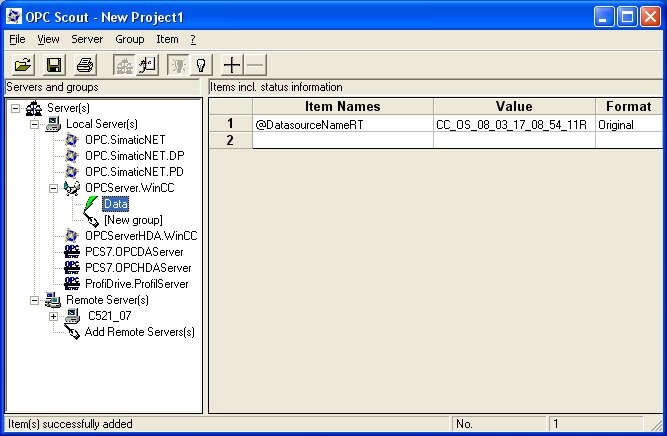Click the Local Server(s) computer icon

click(x=53, y=124)
